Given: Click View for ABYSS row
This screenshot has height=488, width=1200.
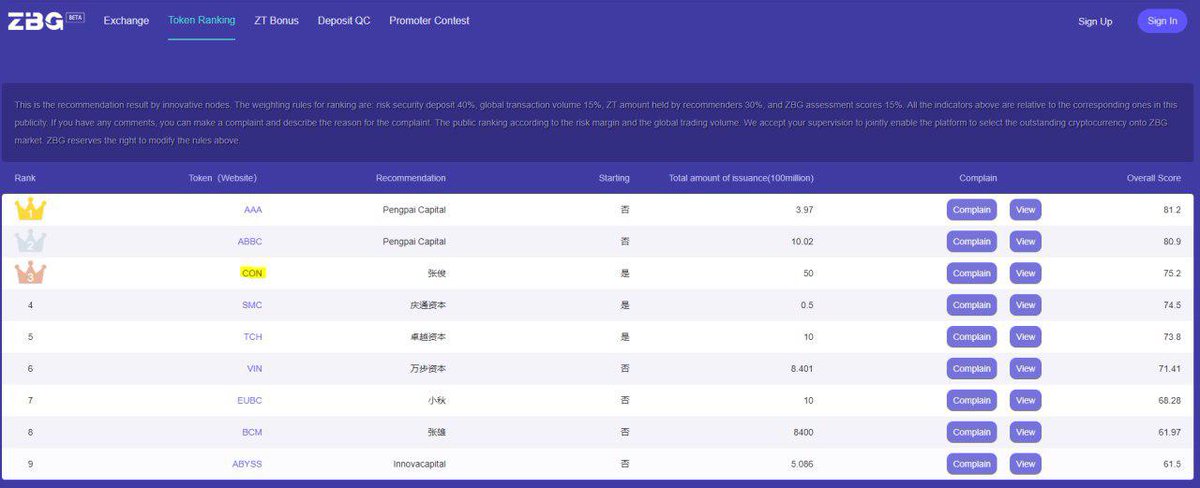Looking at the screenshot, I should (x=1025, y=464).
